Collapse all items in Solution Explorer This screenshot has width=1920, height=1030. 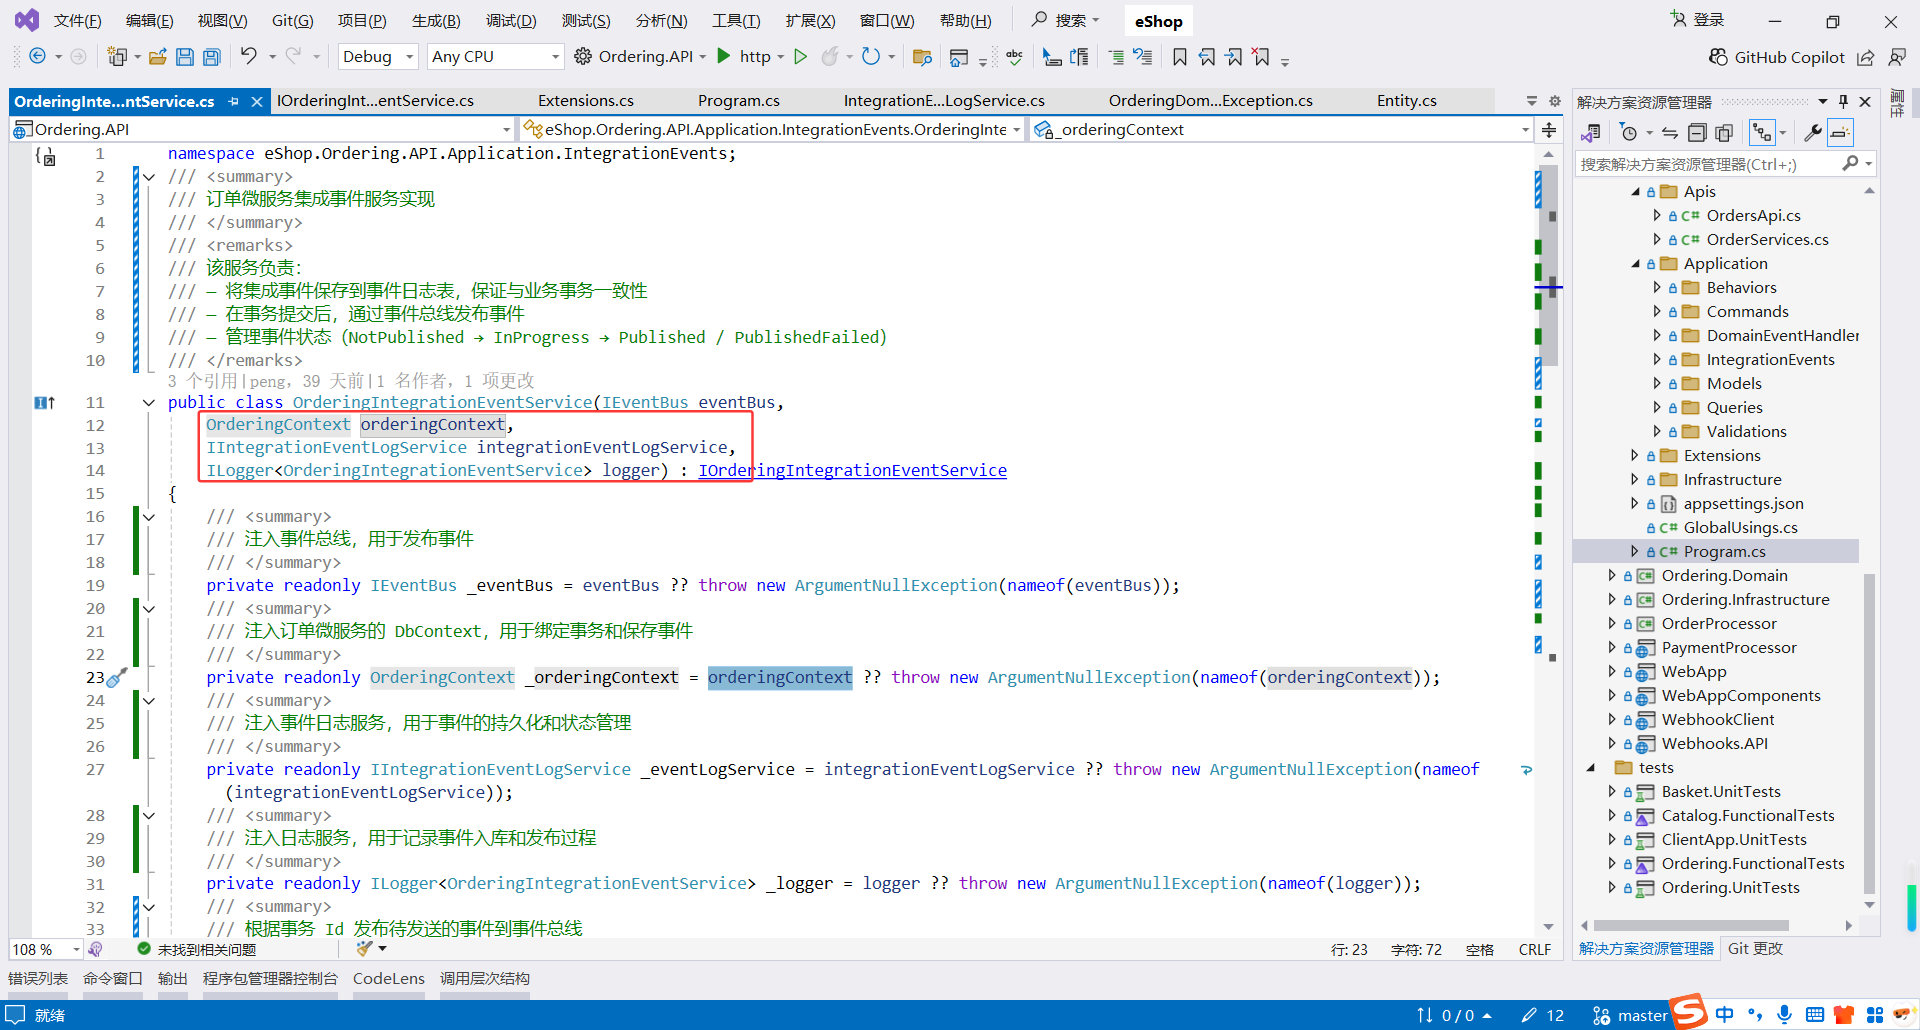tap(1697, 131)
